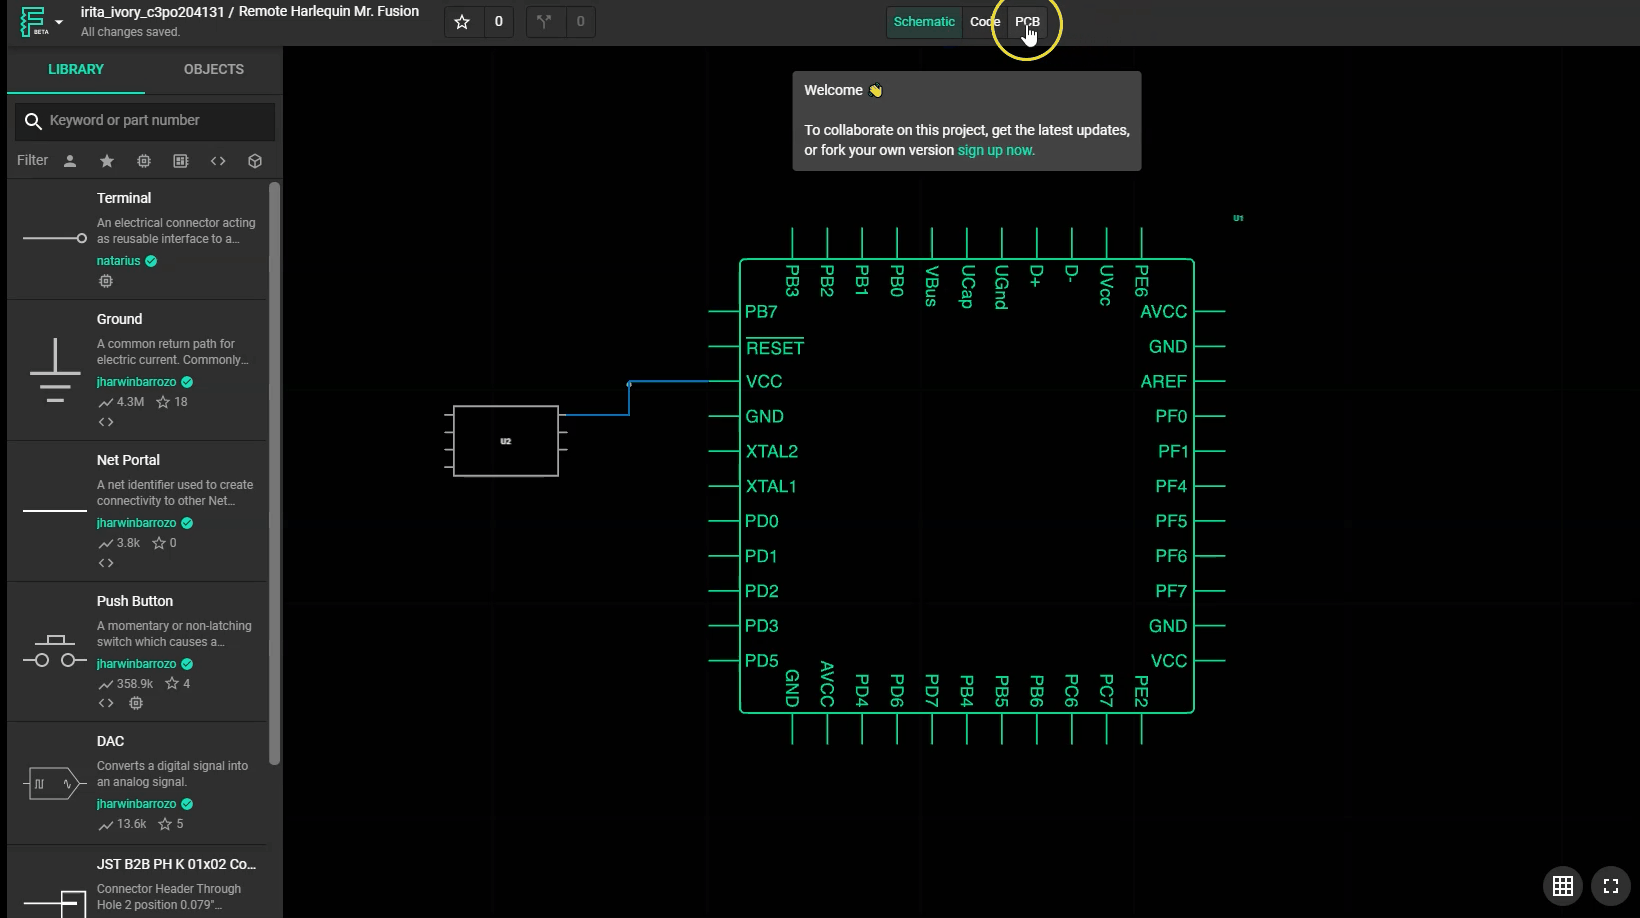Follow the 'sign up now' link
This screenshot has width=1640, height=918.
[x=996, y=150]
